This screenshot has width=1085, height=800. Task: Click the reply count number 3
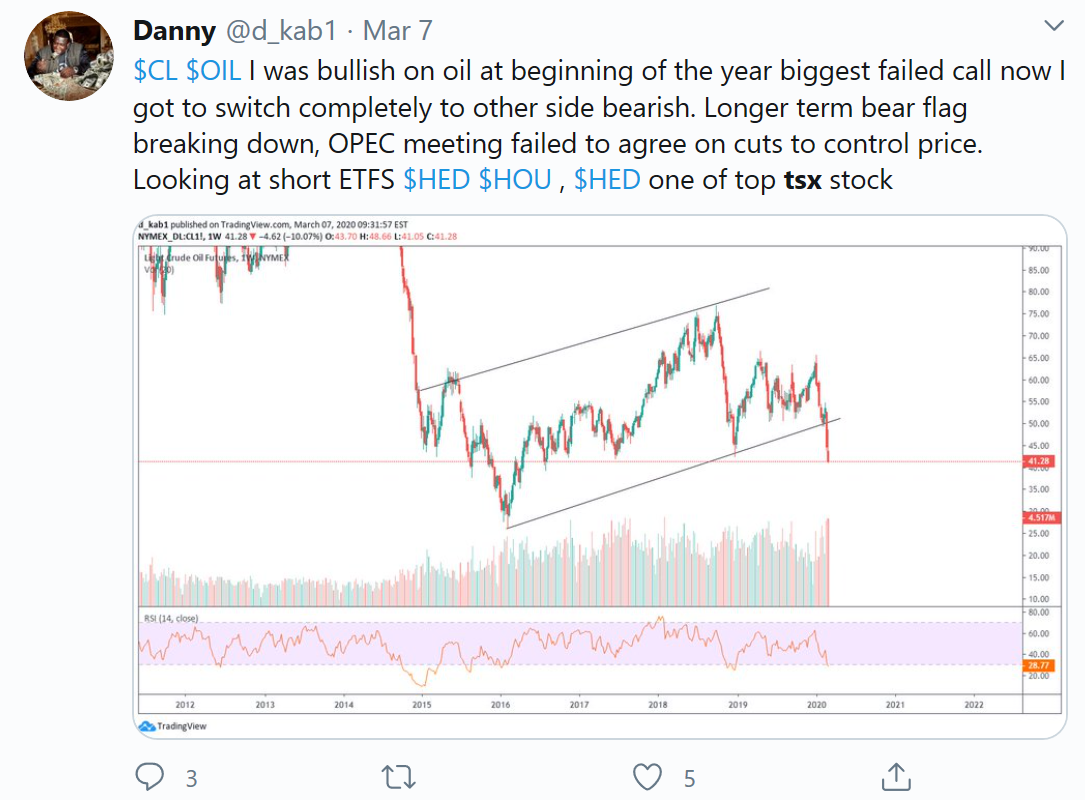tap(191, 777)
